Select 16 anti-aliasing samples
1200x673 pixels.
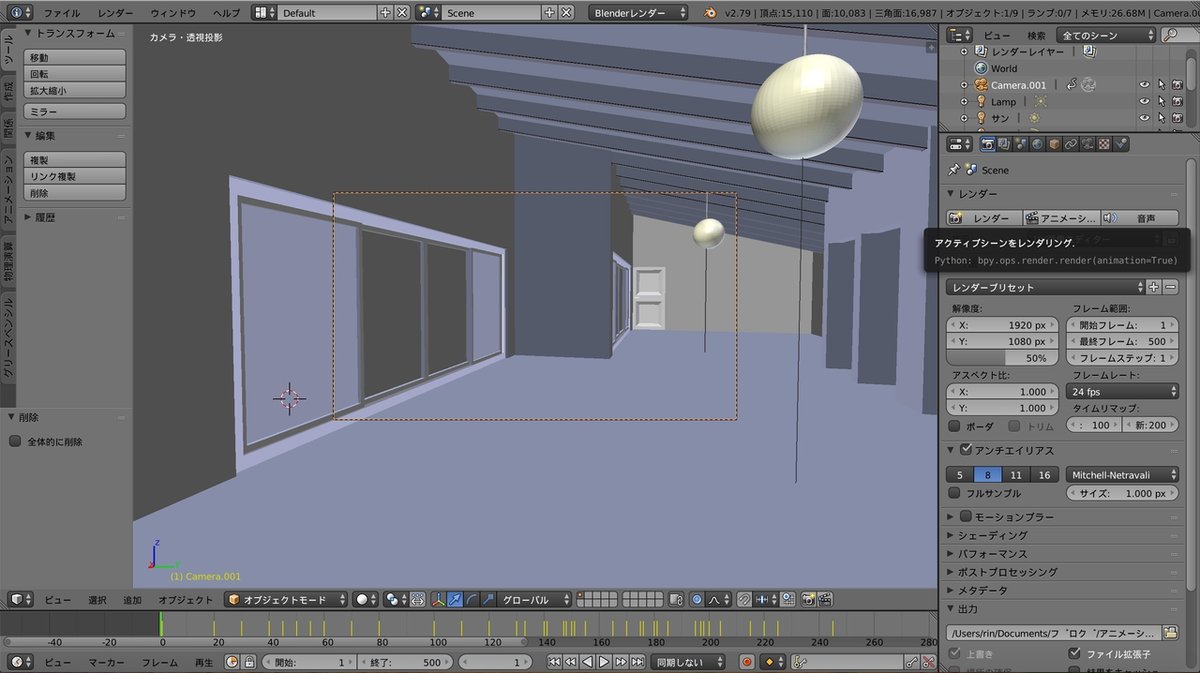(x=1045, y=475)
